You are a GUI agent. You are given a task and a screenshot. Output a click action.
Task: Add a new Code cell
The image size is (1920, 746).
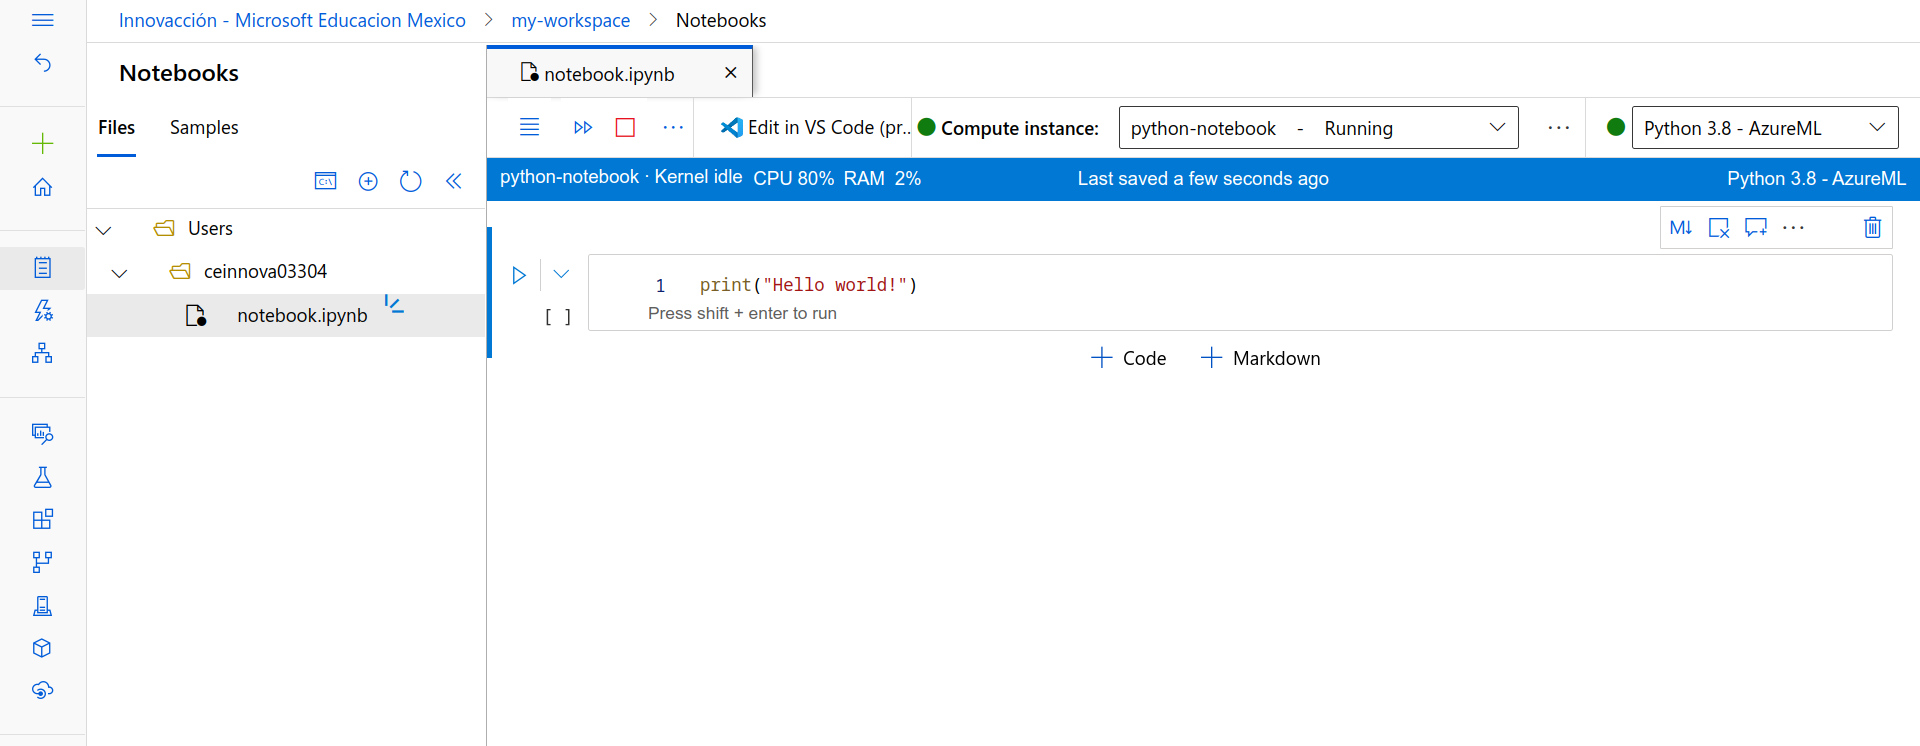[x=1128, y=358]
